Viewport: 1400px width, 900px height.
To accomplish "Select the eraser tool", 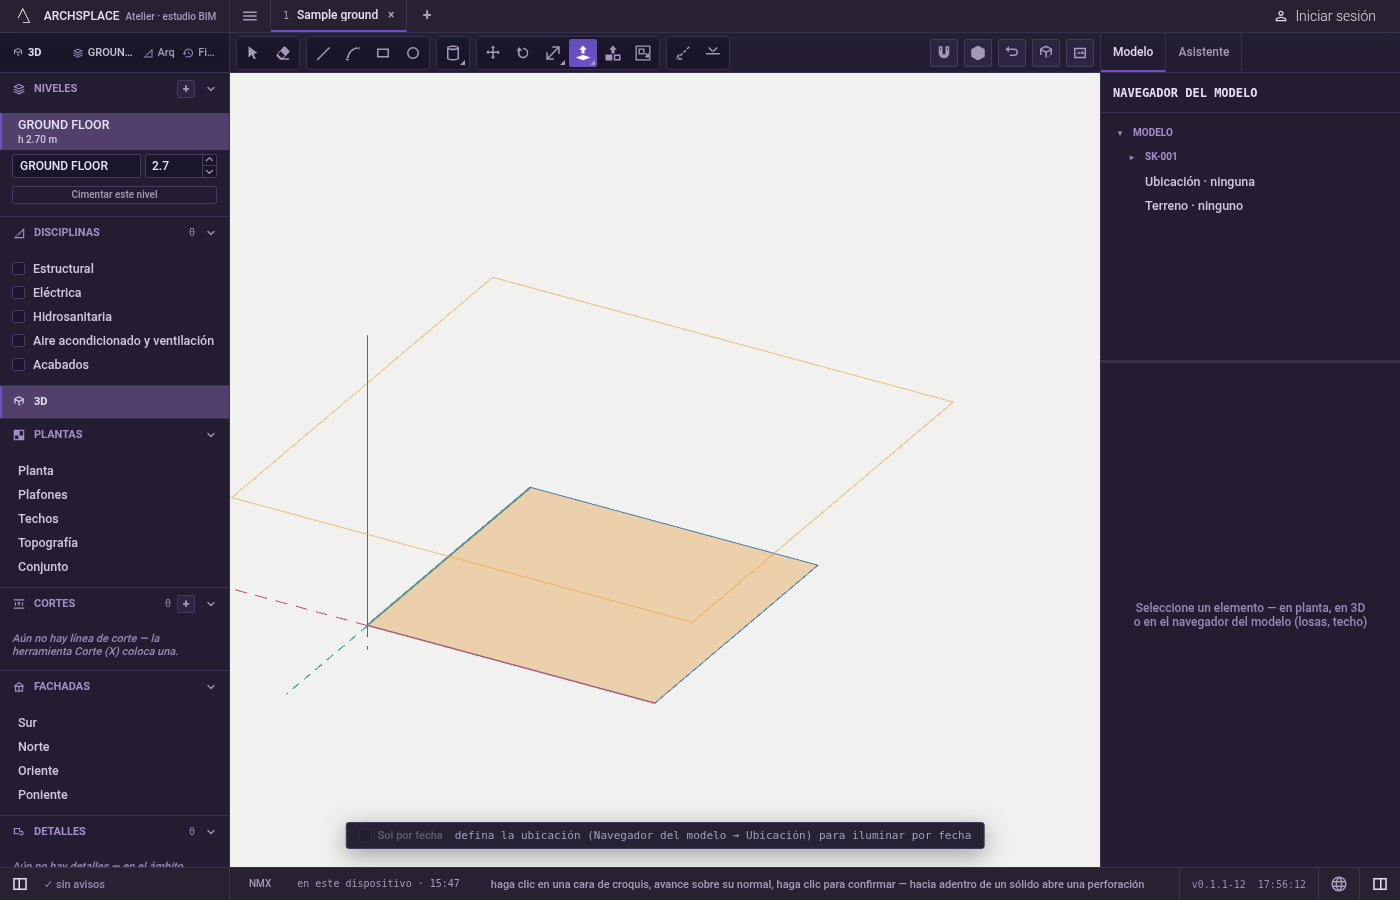I will click(x=283, y=53).
